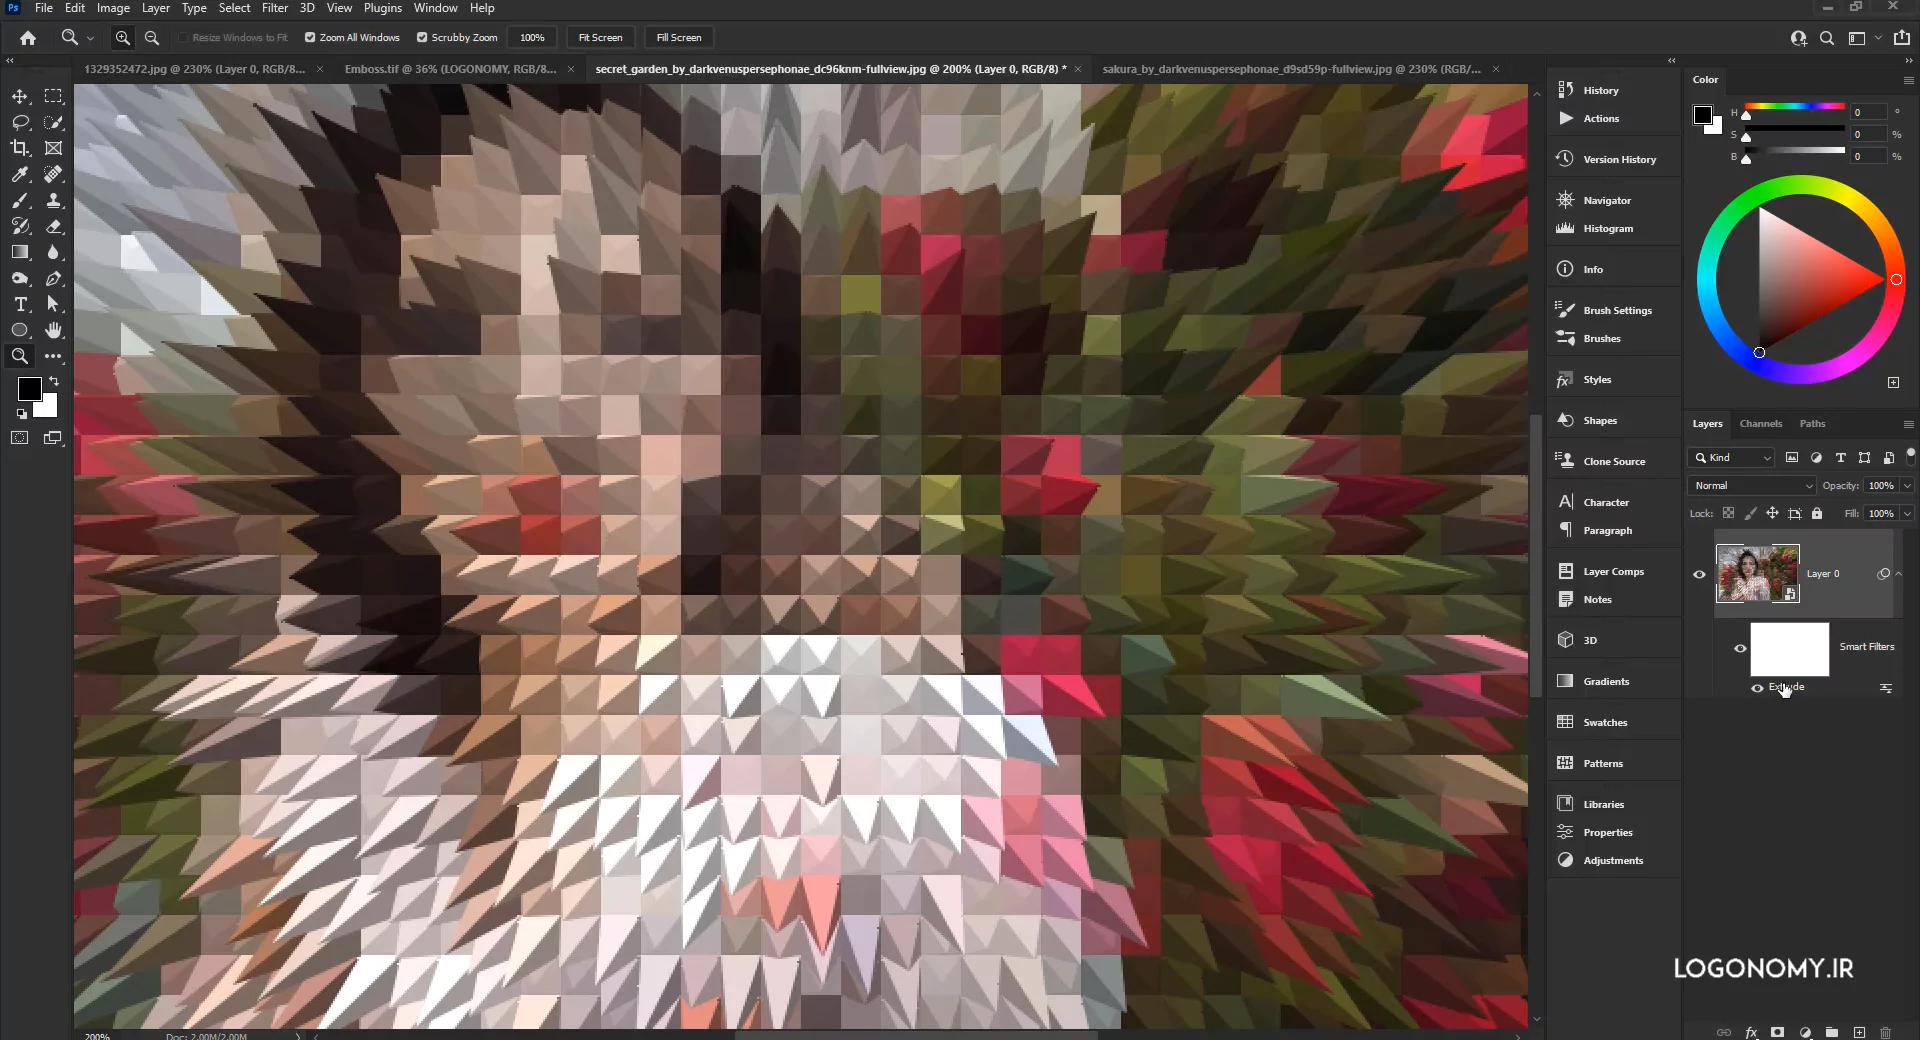Open the Opacity dropdown arrow

(1907, 485)
